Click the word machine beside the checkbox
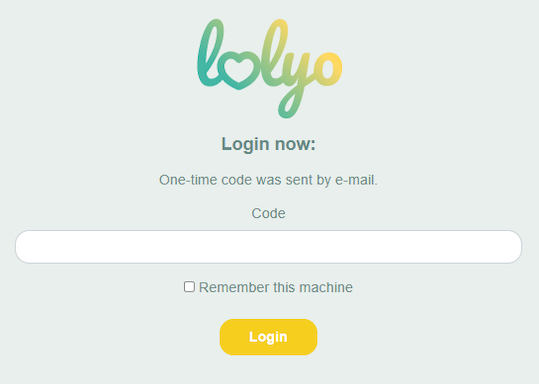 (x=326, y=287)
